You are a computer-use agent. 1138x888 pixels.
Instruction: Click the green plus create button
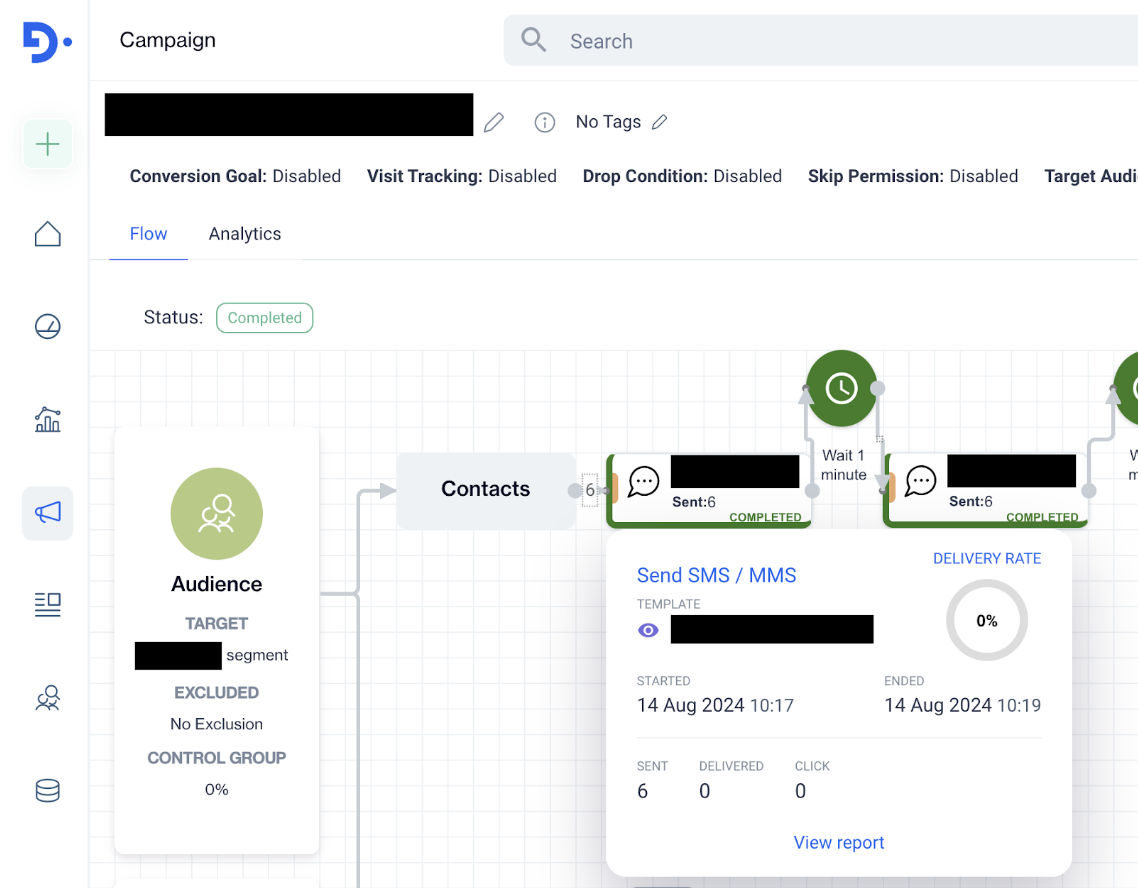point(48,144)
